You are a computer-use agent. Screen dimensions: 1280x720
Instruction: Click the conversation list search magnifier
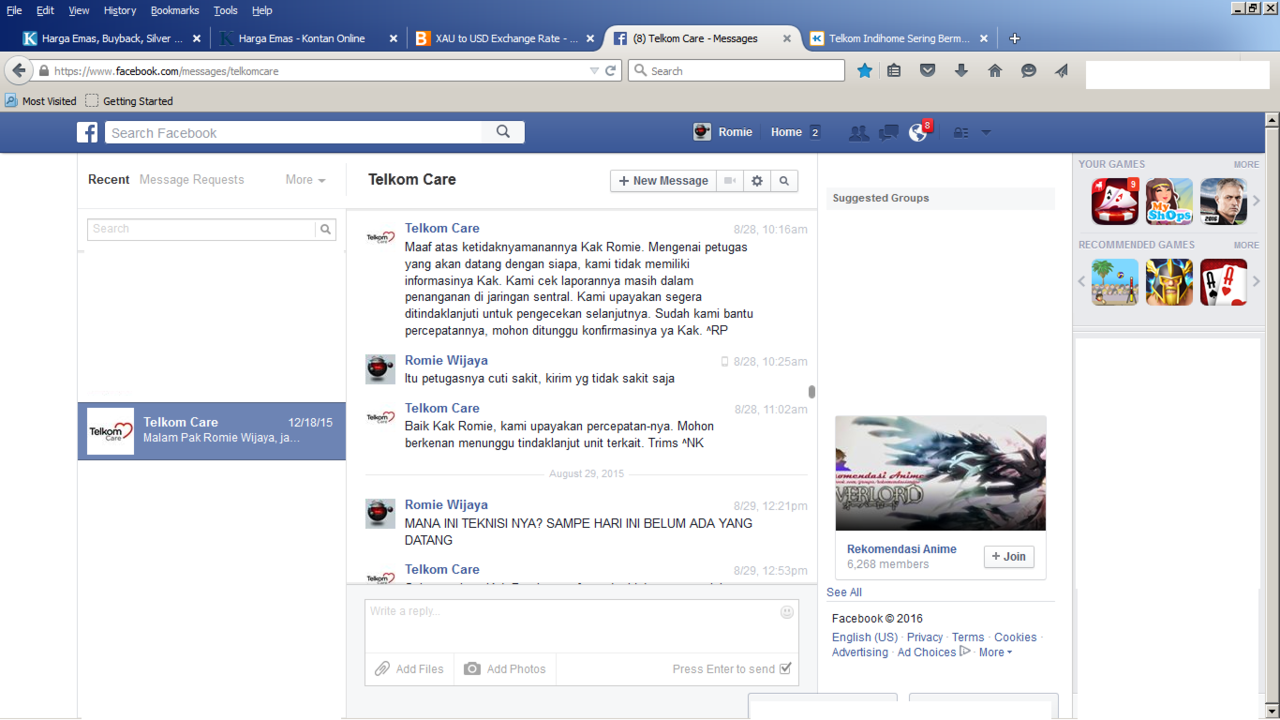pos(326,229)
